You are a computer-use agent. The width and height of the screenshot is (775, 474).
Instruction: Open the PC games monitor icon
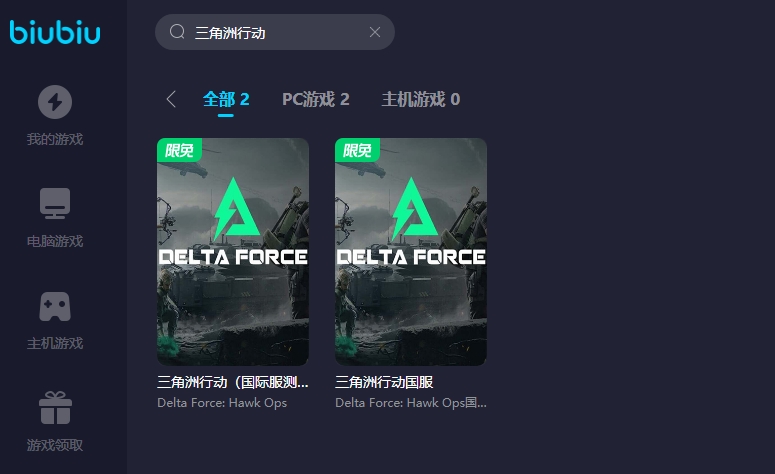coord(55,203)
